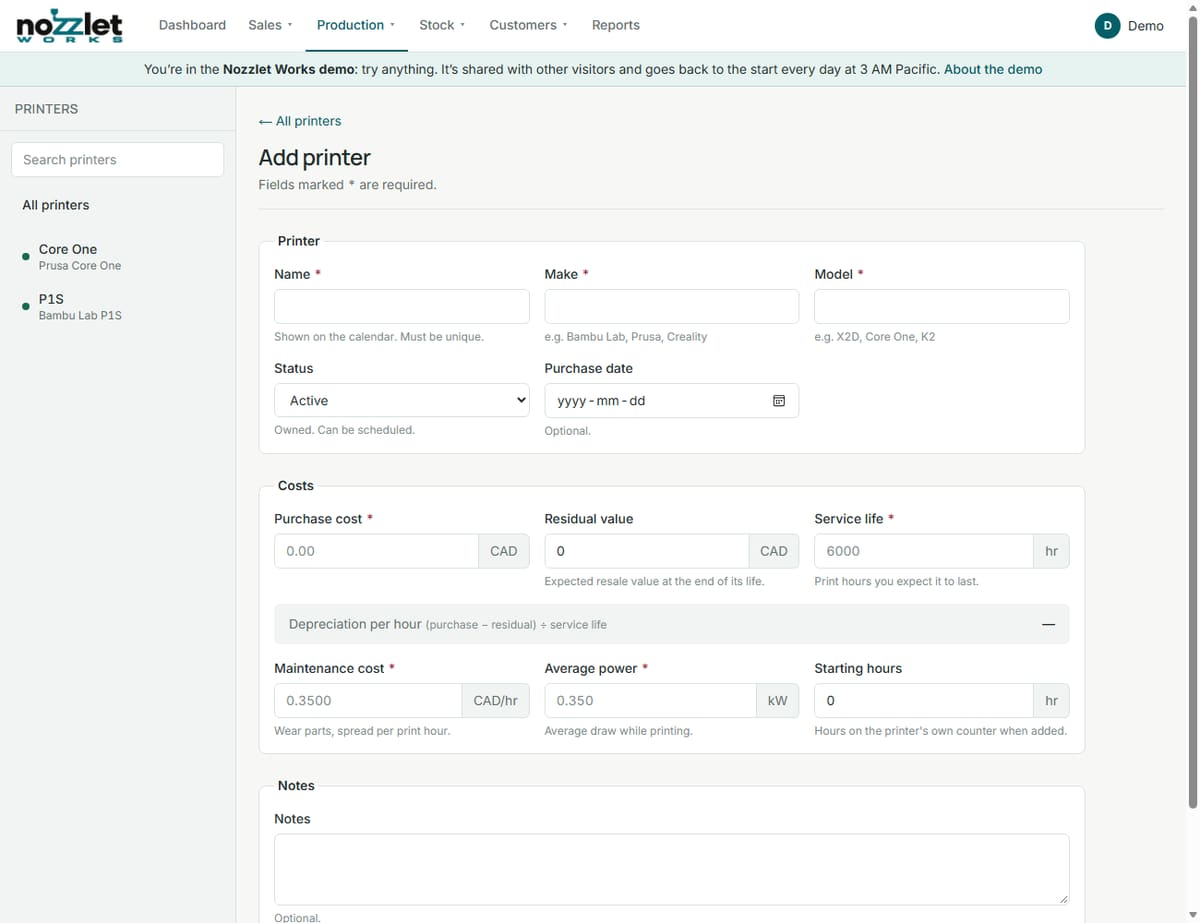
Task: Return via the All printers back link
Action: coord(300,121)
